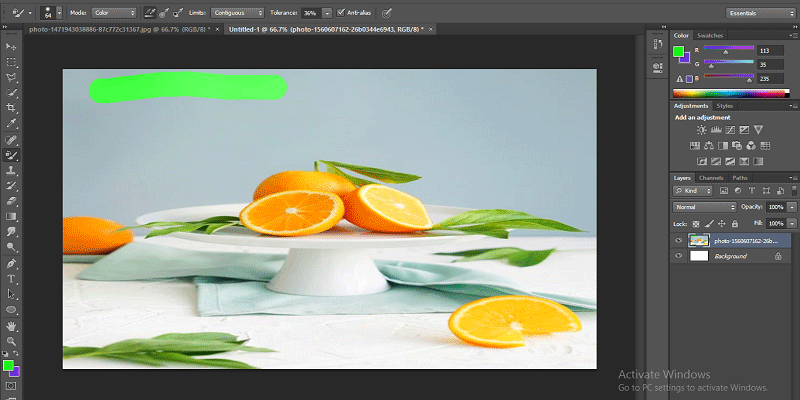This screenshot has height=400, width=800.
Task: Click the Brightness/Contrast adjustment icon
Action: (x=702, y=129)
